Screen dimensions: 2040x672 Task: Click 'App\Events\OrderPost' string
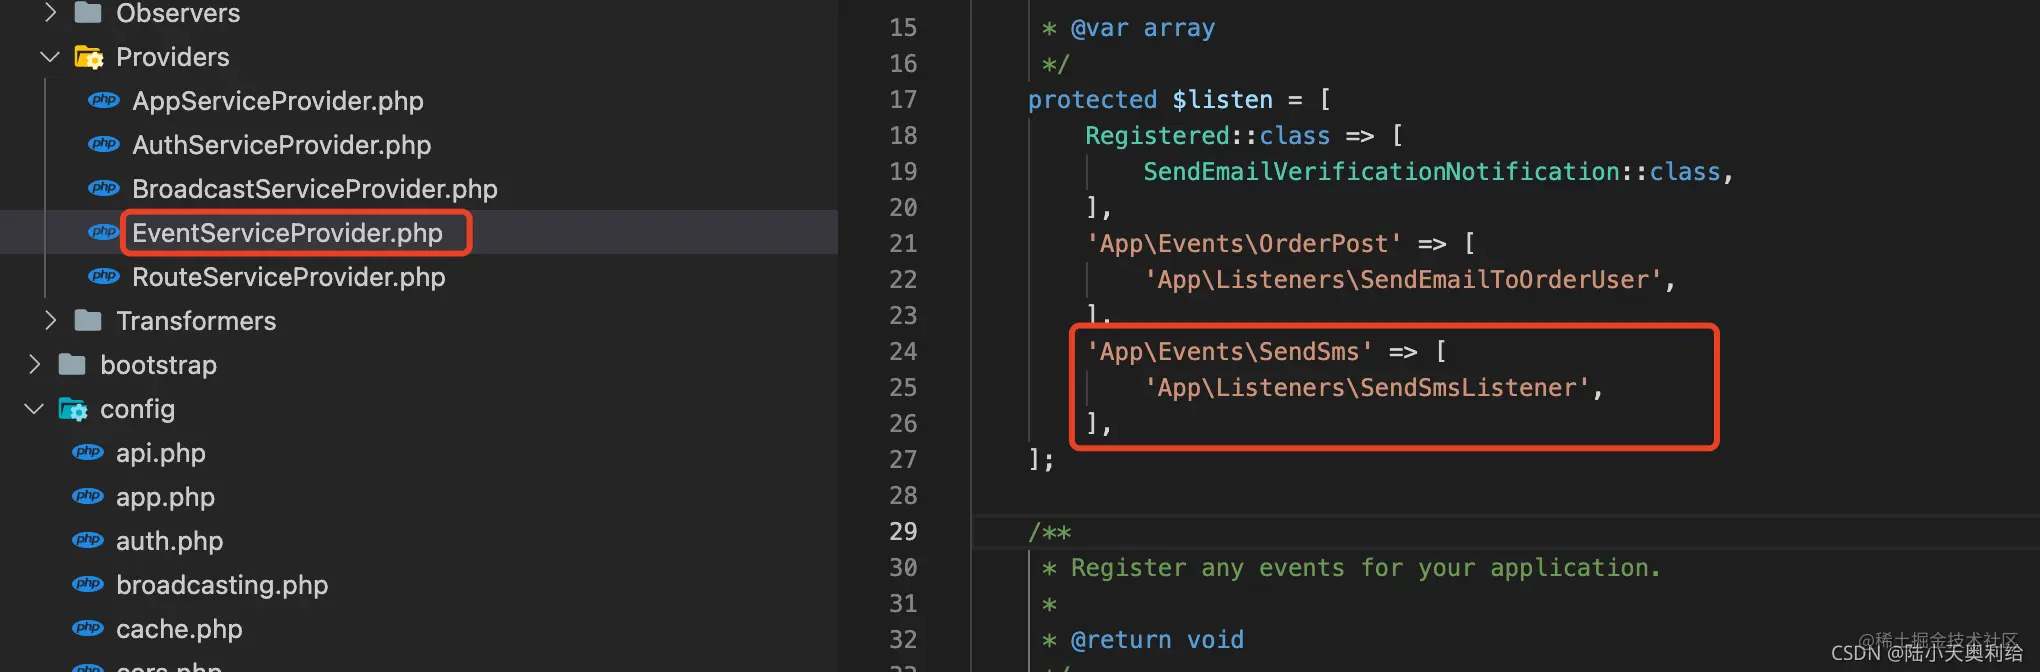[x=1244, y=244]
